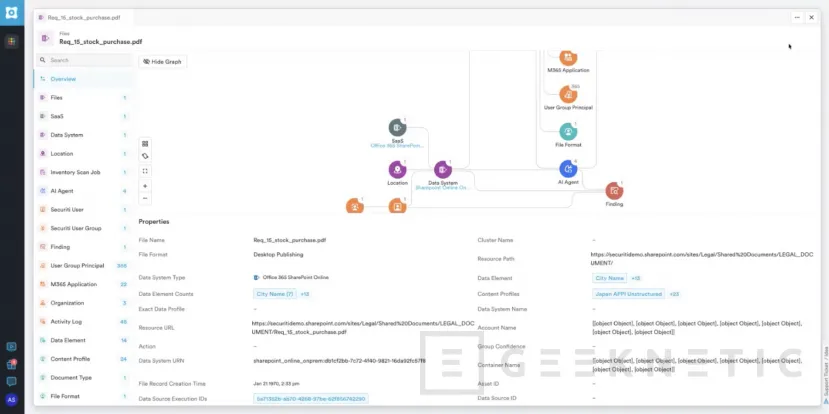Zoom out the graph with minus icon
Screen dimensions: 829x414
pyautogui.click(x=145, y=199)
